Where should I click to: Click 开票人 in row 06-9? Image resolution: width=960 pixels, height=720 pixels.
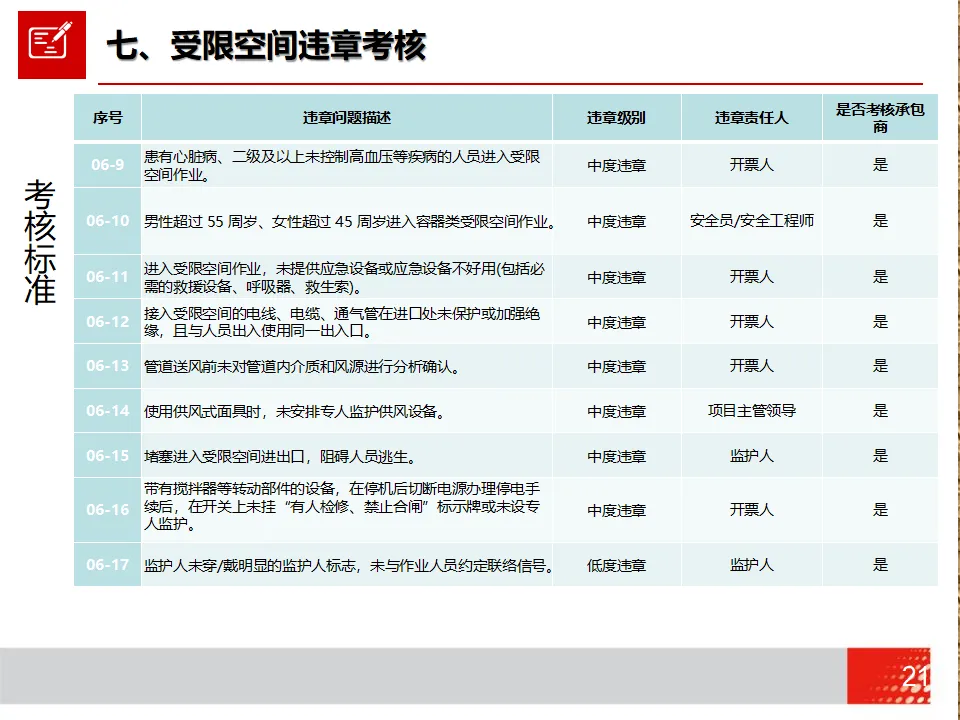[752, 165]
